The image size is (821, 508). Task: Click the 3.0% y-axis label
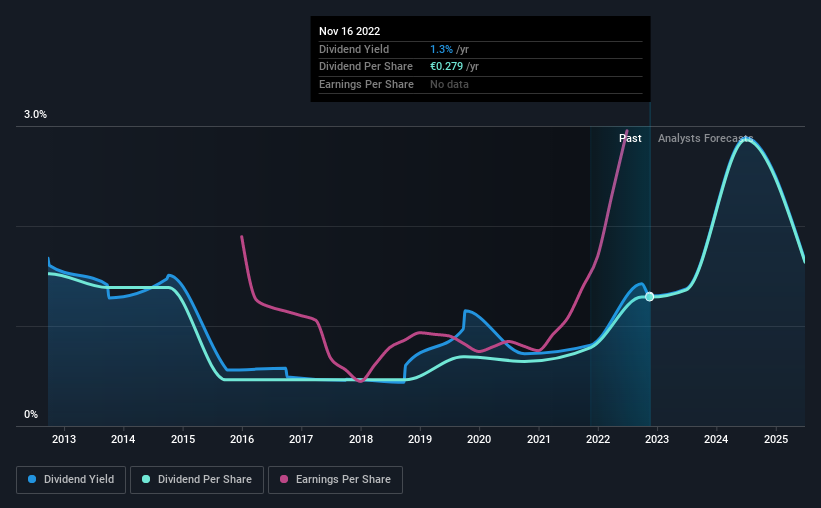pos(35,115)
